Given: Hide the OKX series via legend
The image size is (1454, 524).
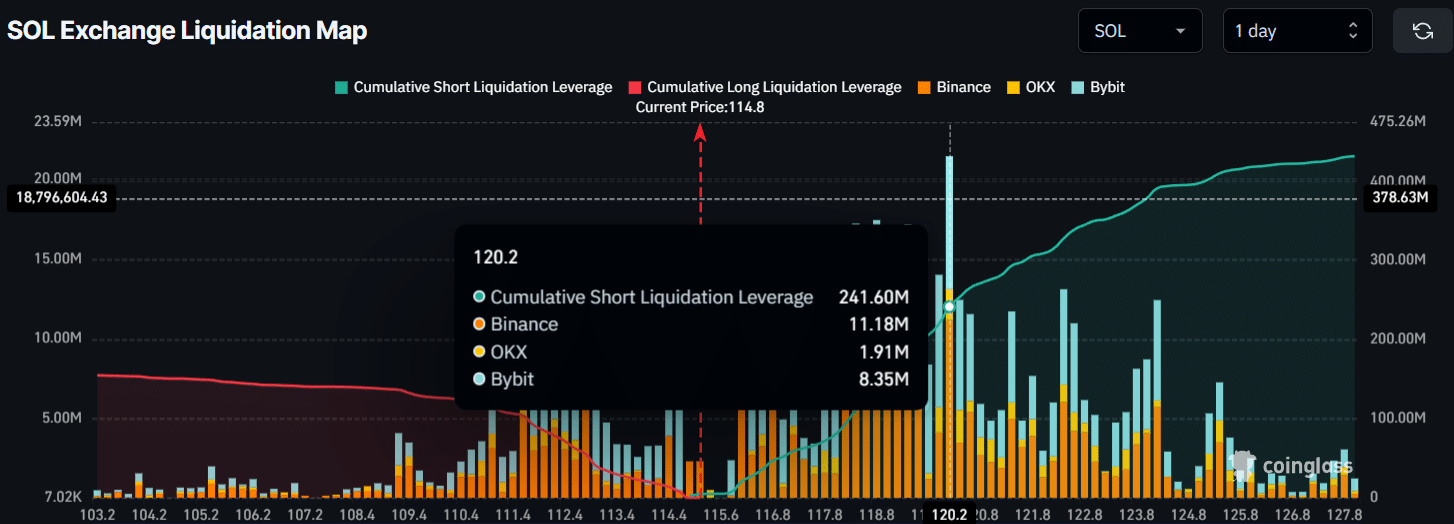Looking at the screenshot, I should pos(1040,87).
